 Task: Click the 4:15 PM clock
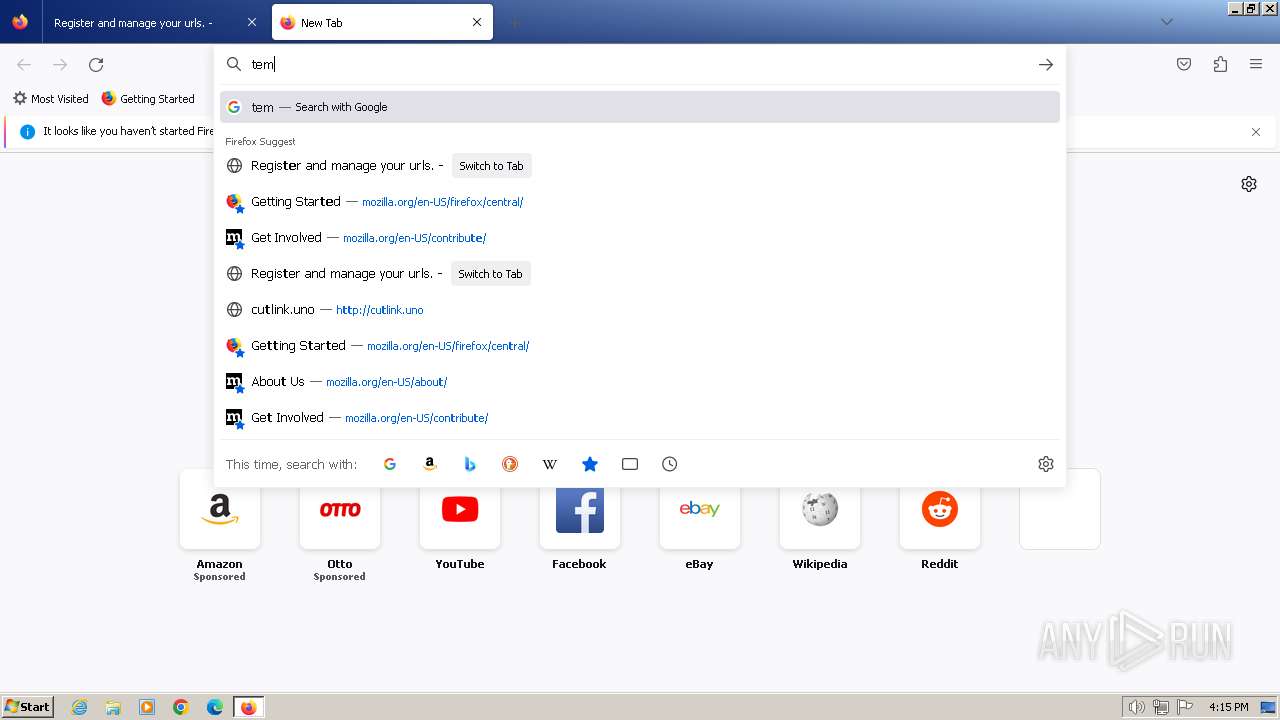tap(1228, 707)
